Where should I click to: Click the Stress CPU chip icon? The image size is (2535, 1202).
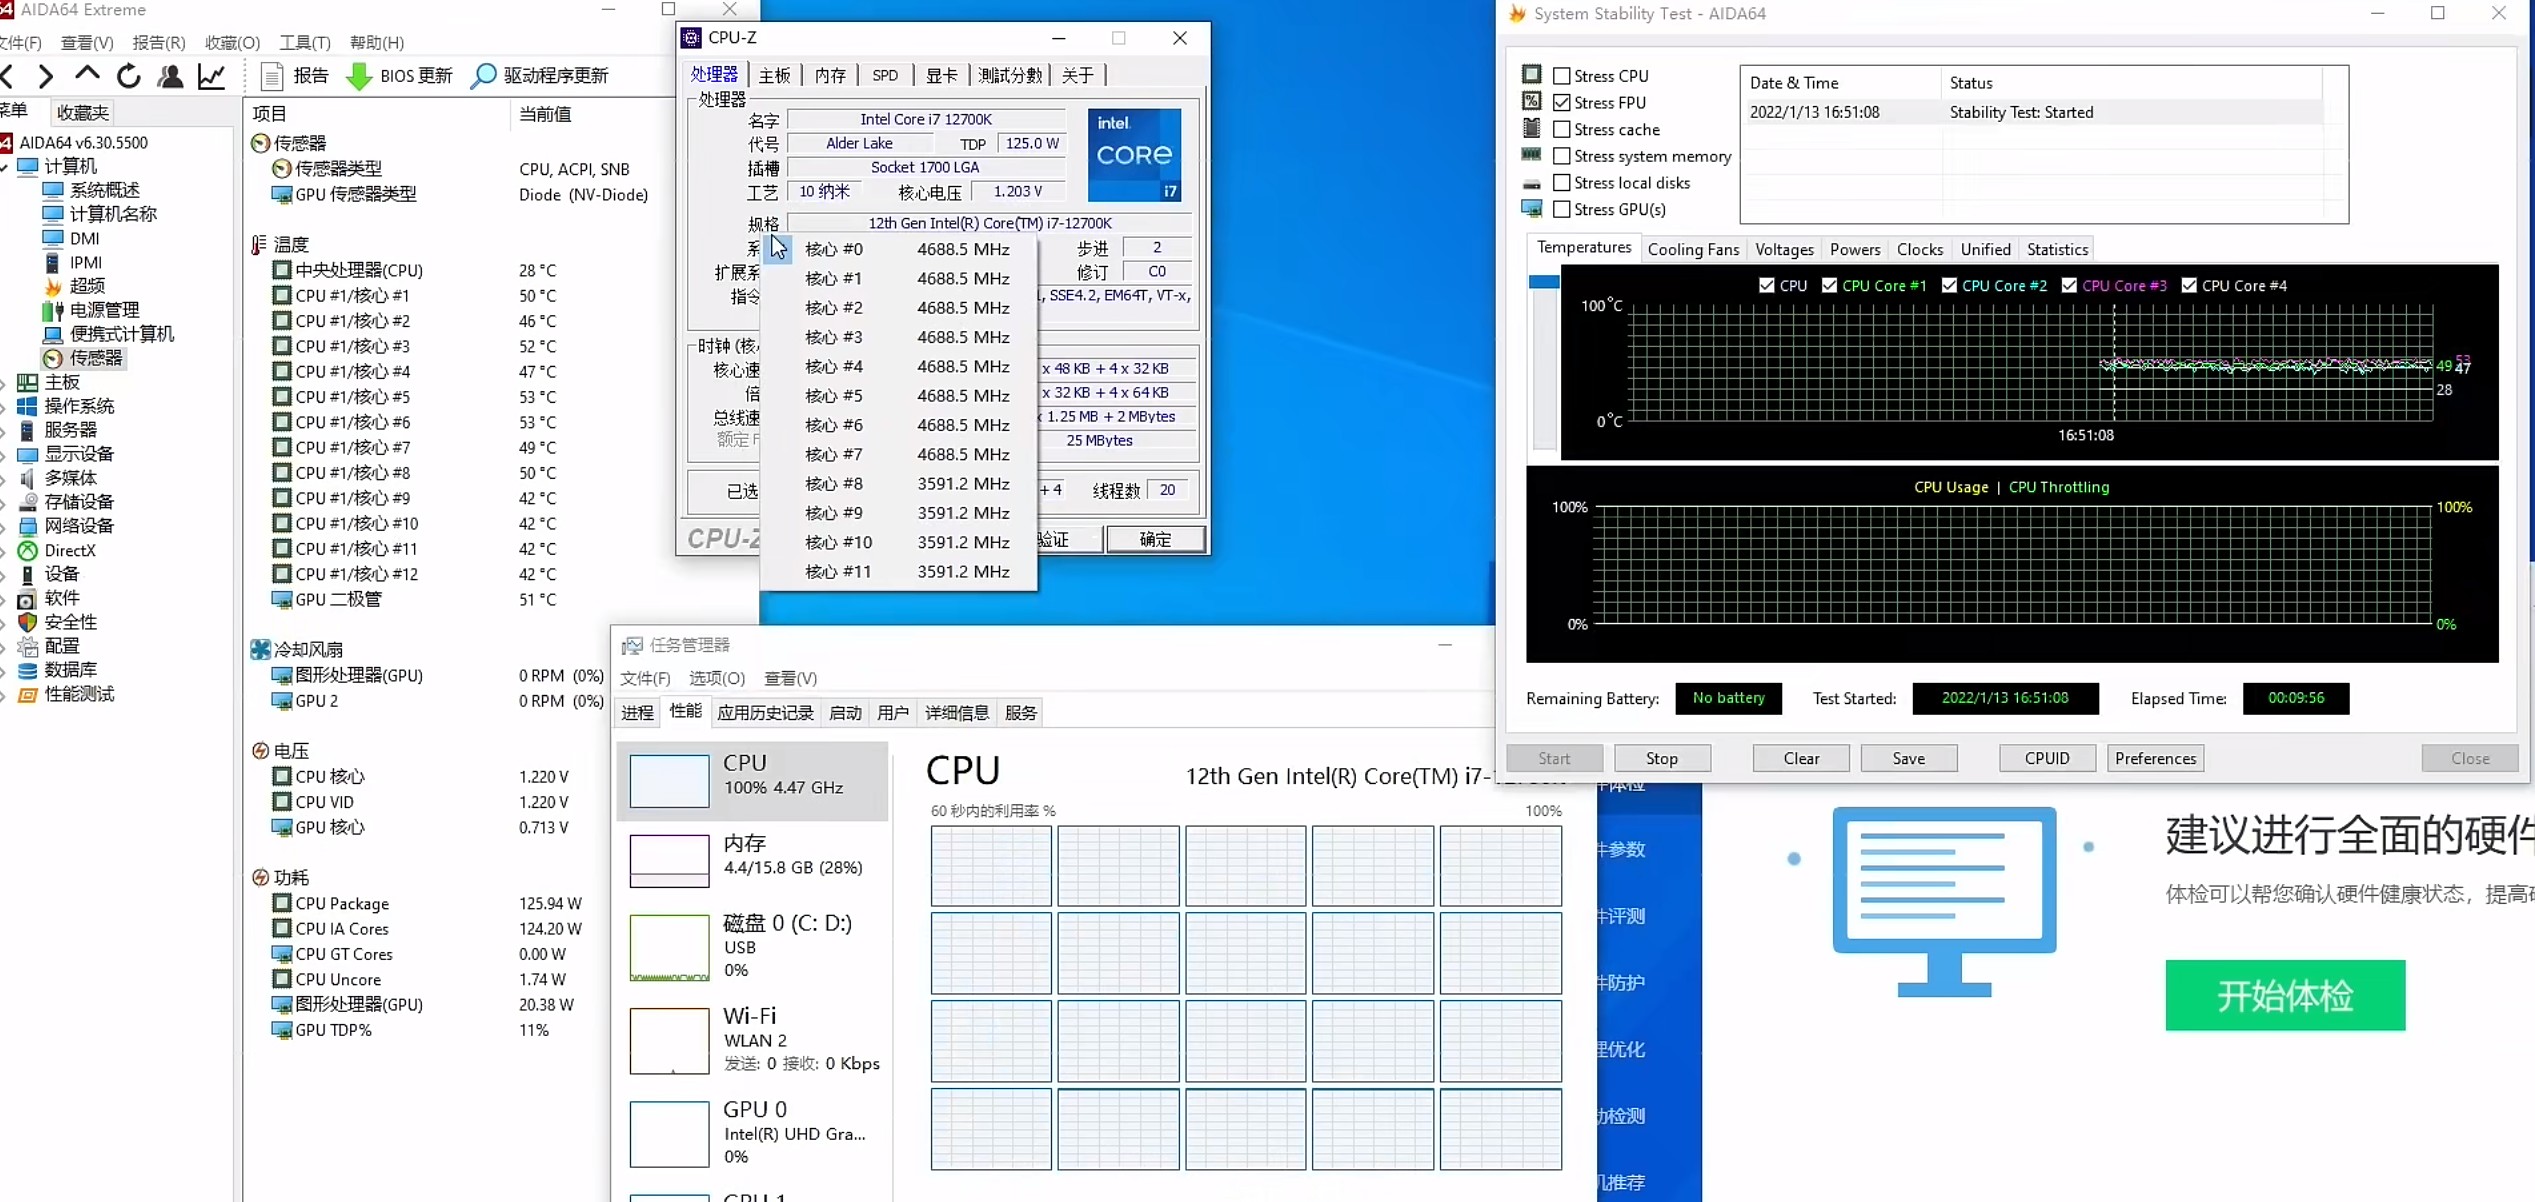[x=1531, y=75]
